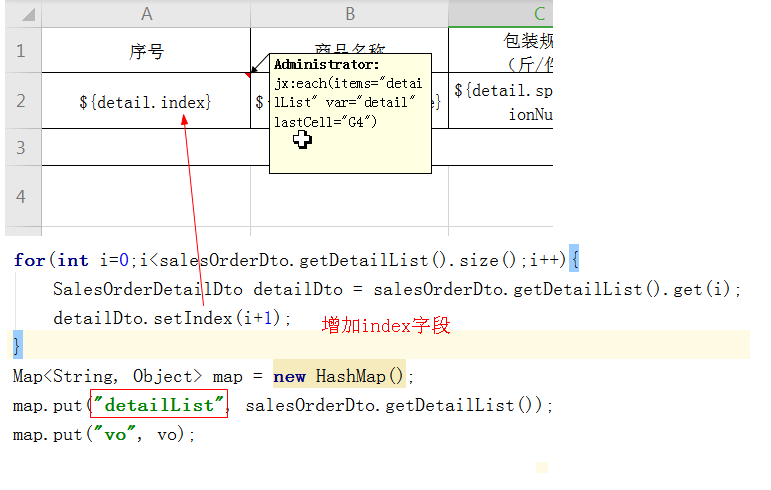Click the "detailList" string literal
This screenshot has width=771, height=490.
pyautogui.click(x=159, y=405)
